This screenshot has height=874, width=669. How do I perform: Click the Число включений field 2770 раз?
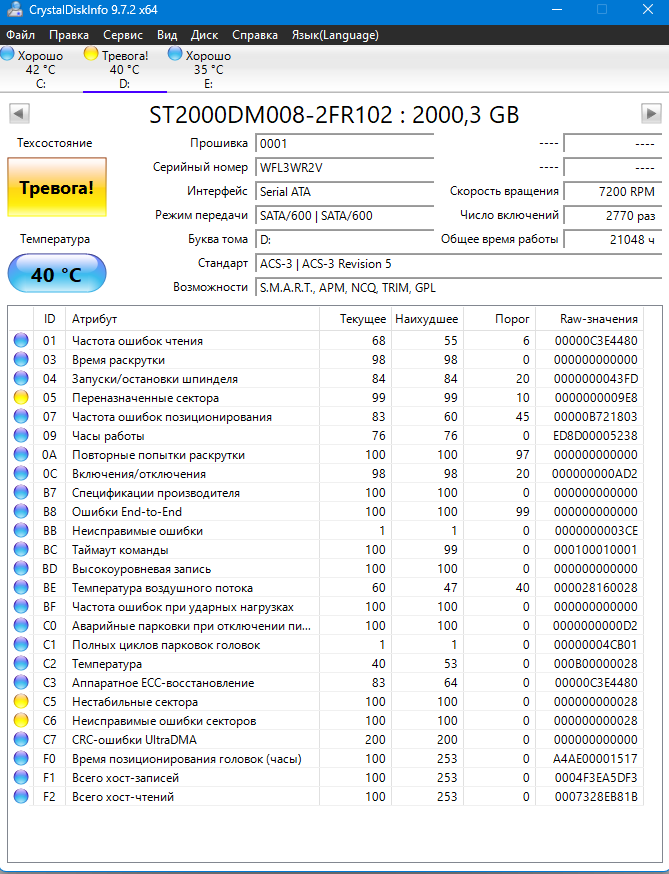point(613,215)
